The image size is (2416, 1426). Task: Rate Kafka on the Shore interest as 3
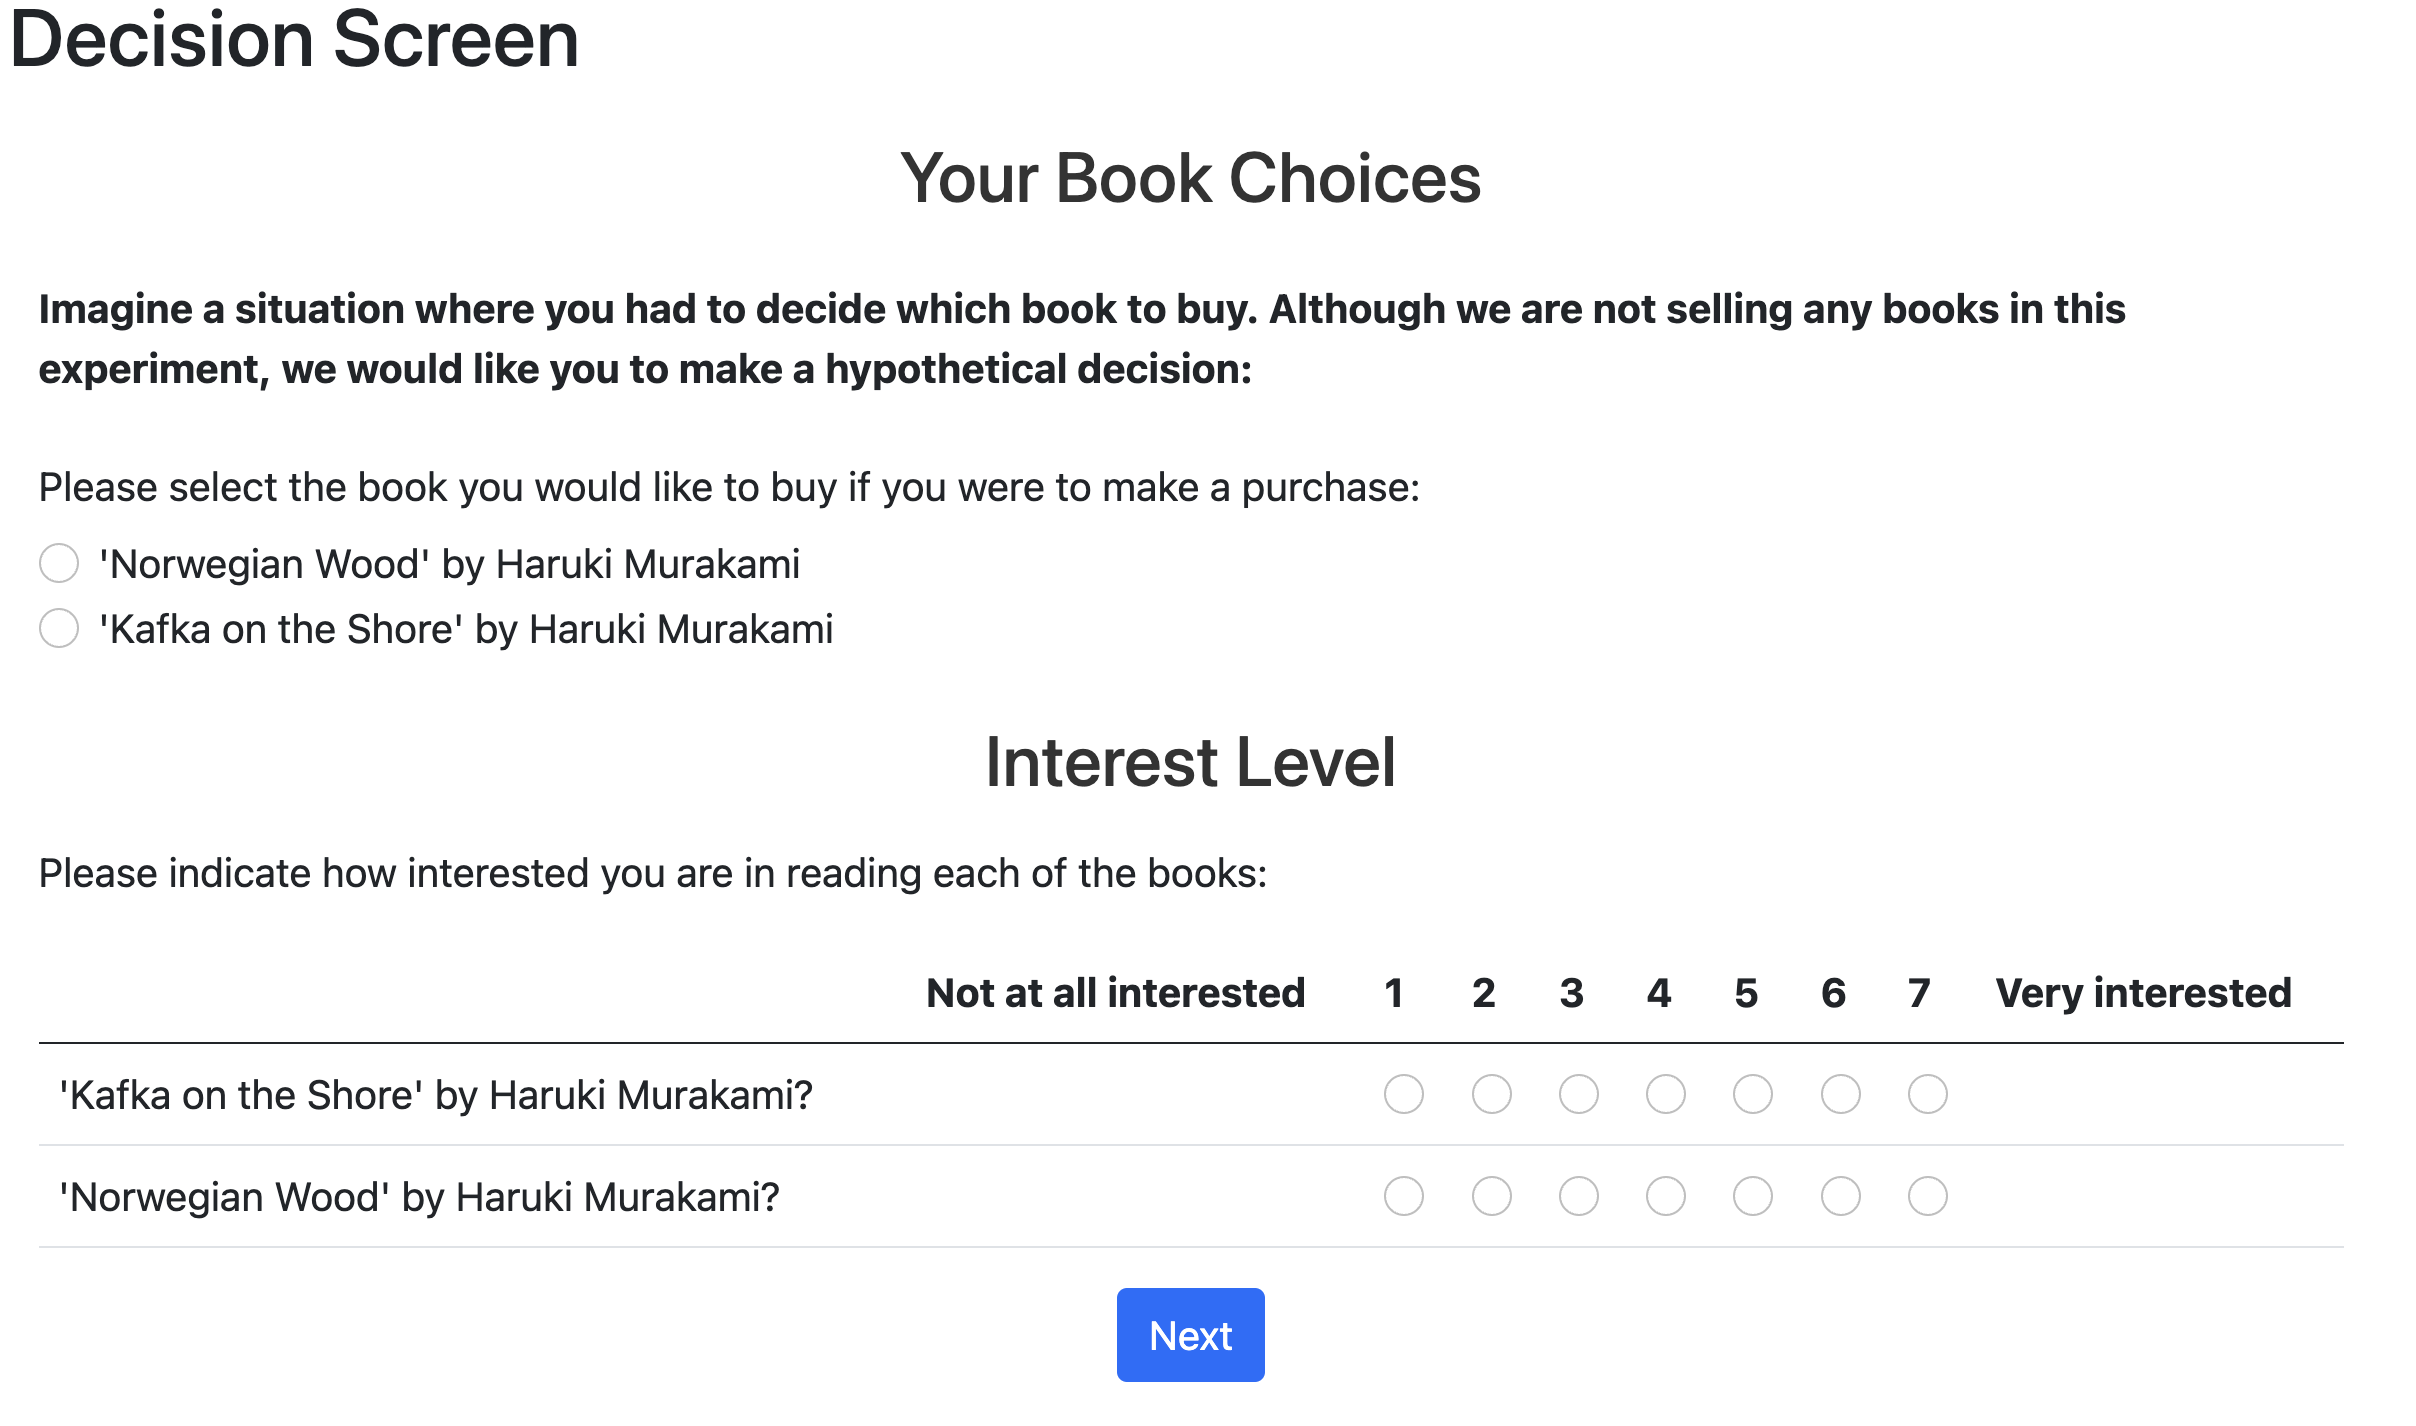point(1578,1094)
